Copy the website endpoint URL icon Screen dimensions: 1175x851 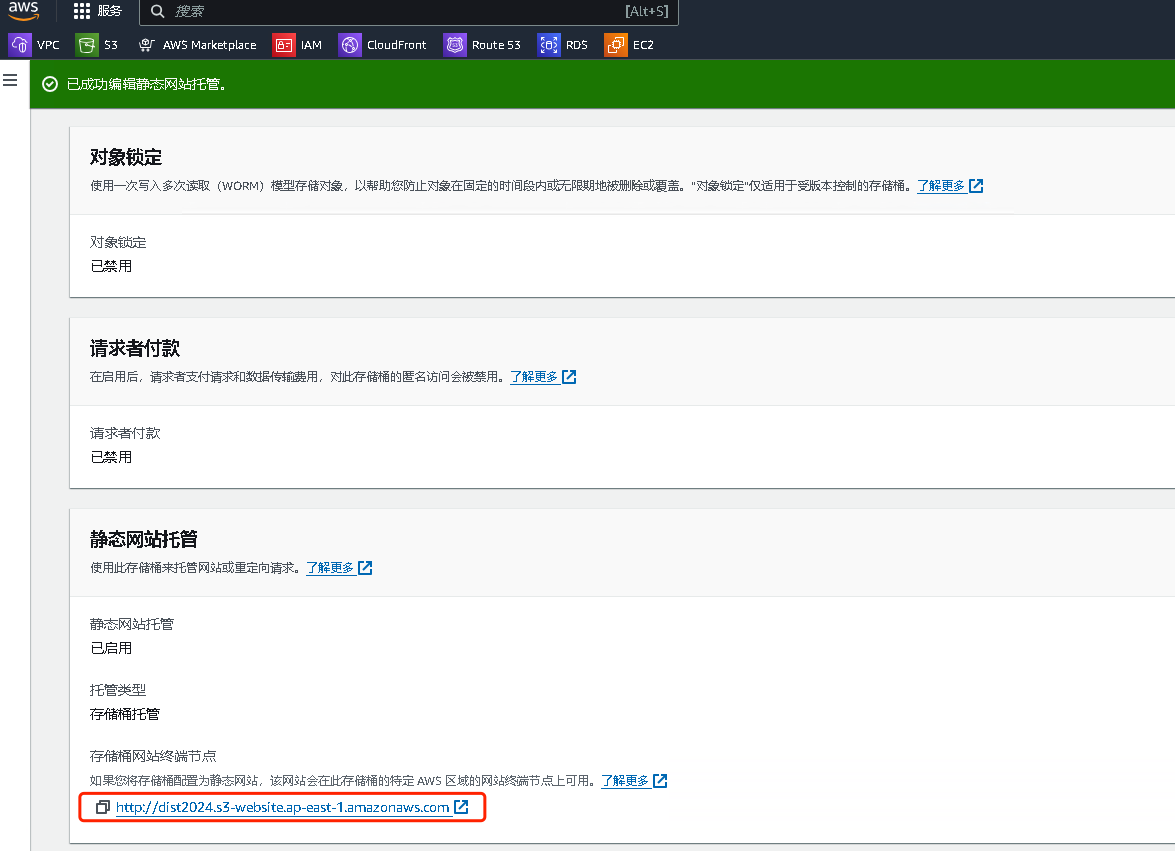[x=103, y=808]
